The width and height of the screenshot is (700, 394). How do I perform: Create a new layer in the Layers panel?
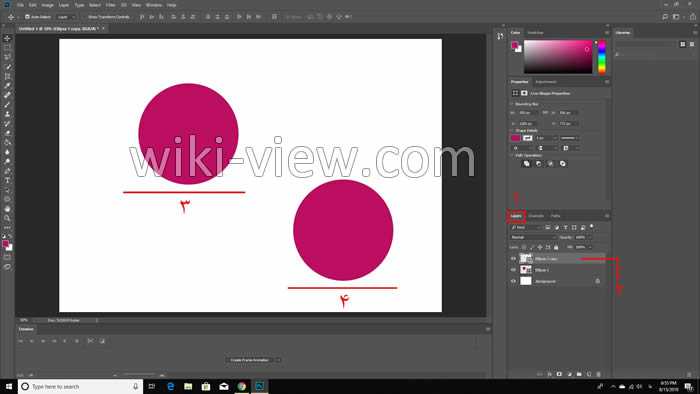[x=589, y=374]
